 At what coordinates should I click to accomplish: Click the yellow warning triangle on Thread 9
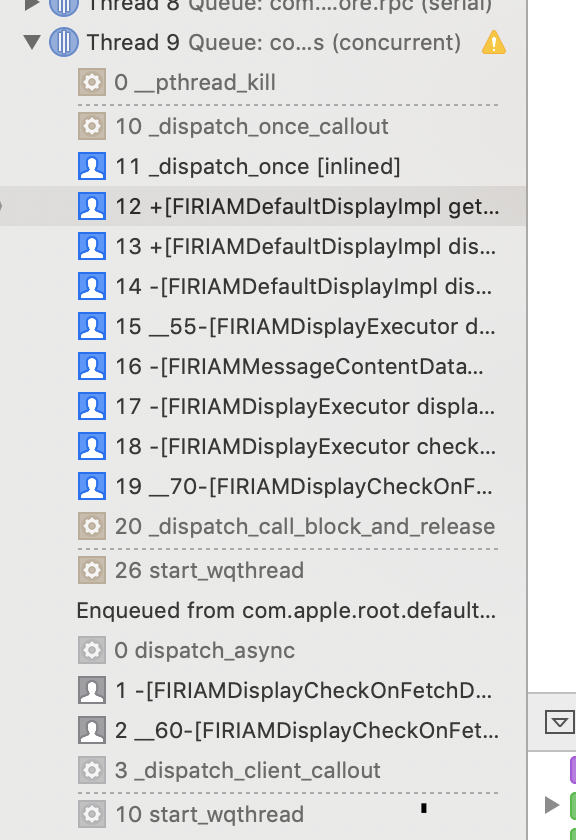click(494, 42)
